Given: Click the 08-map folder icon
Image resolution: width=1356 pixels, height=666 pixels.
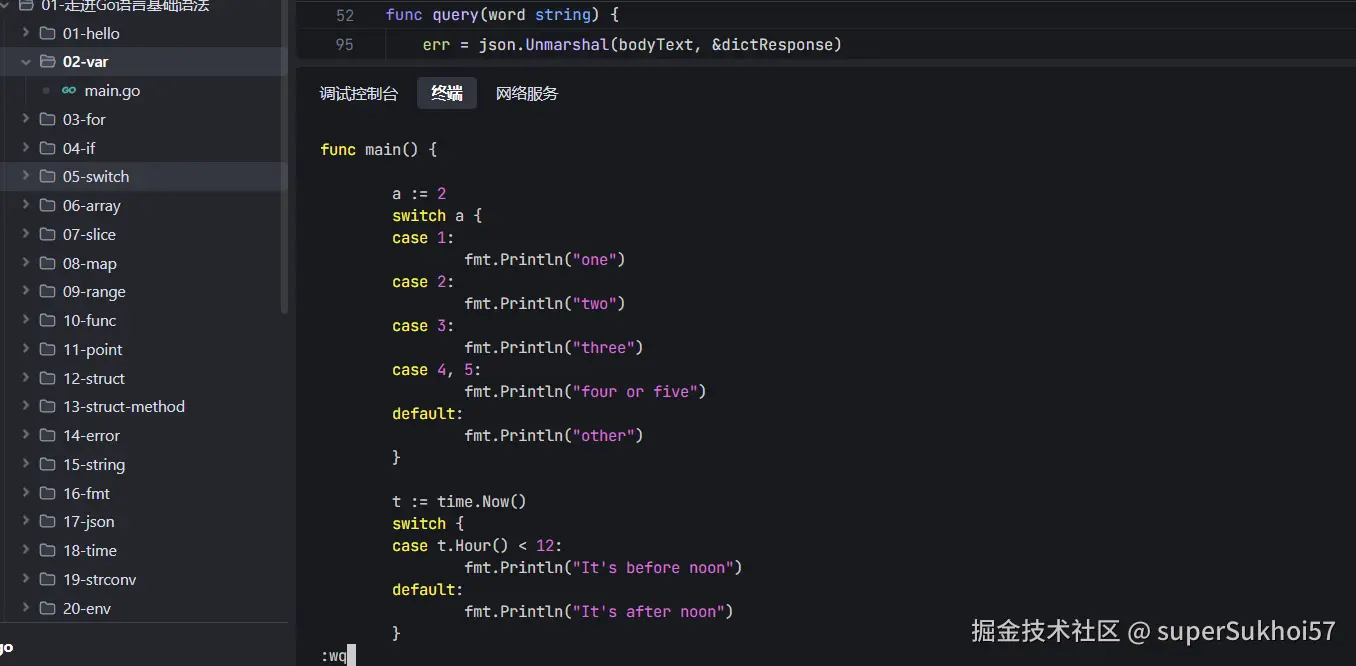Looking at the screenshot, I should click(47, 263).
